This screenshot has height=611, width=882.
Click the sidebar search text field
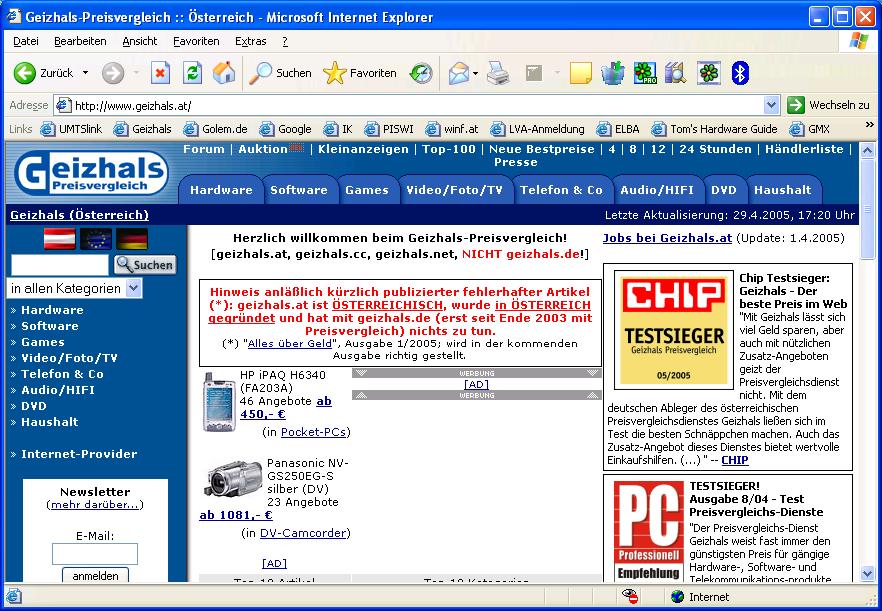(60, 264)
